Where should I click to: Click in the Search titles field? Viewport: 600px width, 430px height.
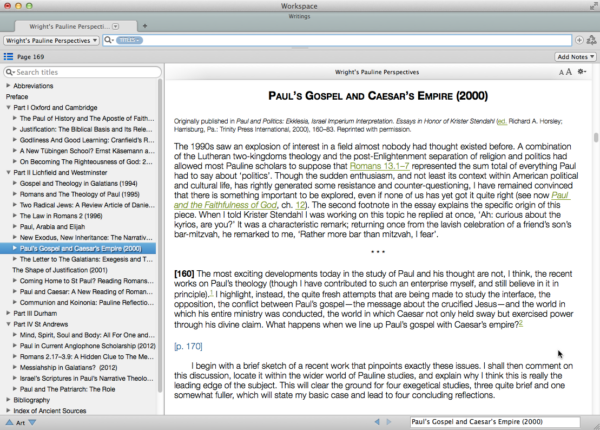(82, 72)
